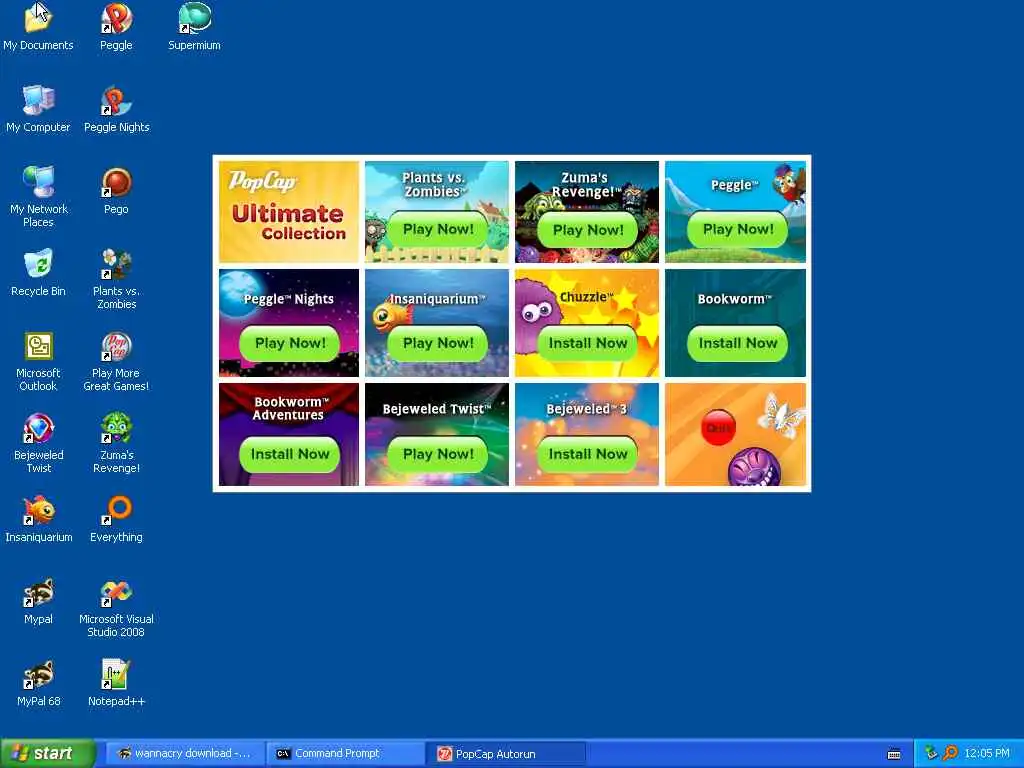Select the Everything search shortcut
The image size is (1024, 768).
[116, 519]
